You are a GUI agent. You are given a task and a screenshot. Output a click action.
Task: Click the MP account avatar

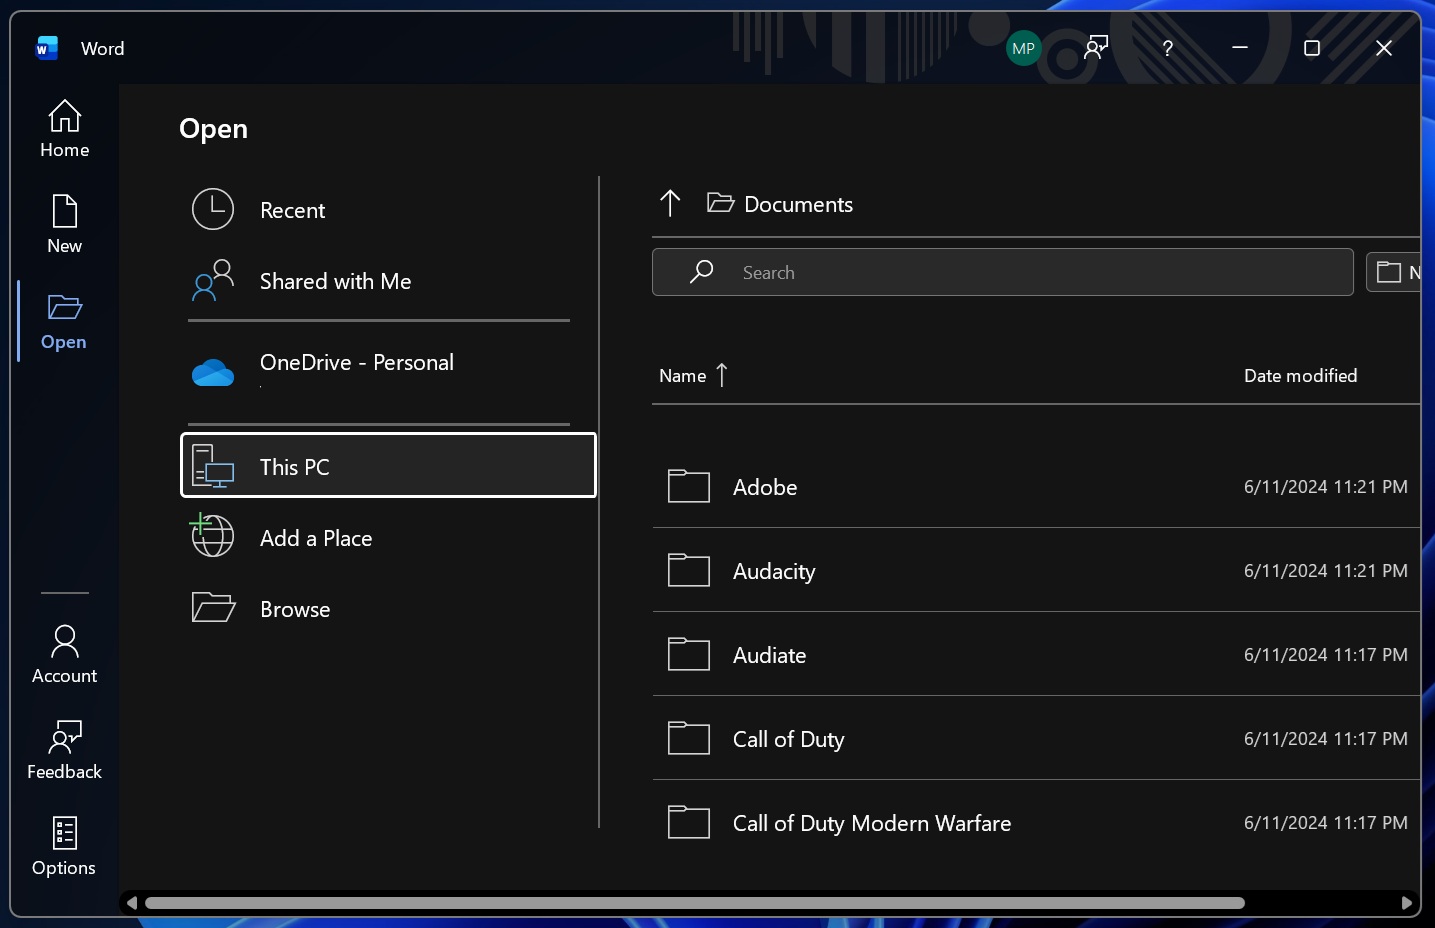click(x=1023, y=48)
